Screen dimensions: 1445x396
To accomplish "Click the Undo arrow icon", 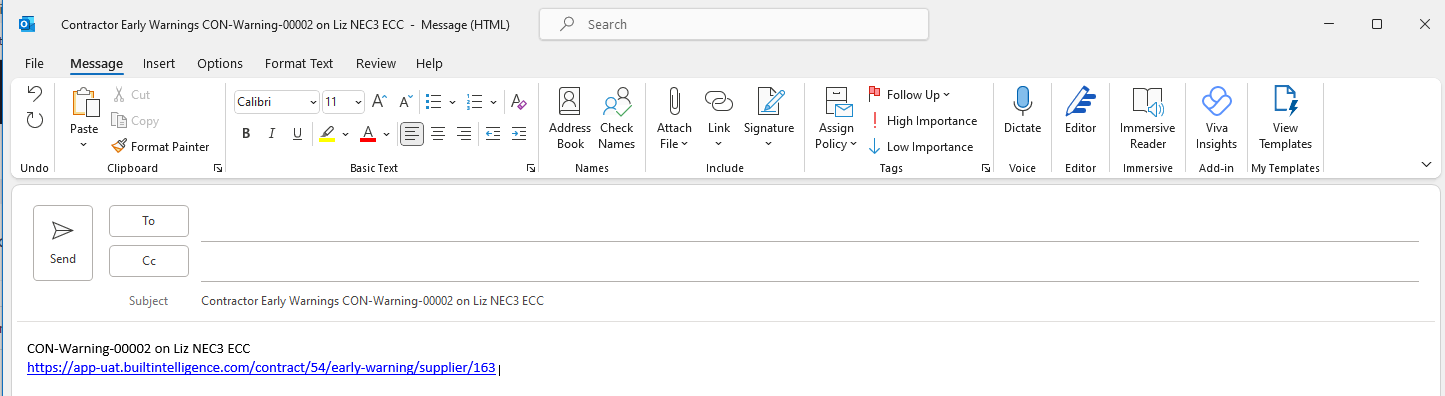I will [x=35, y=94].
